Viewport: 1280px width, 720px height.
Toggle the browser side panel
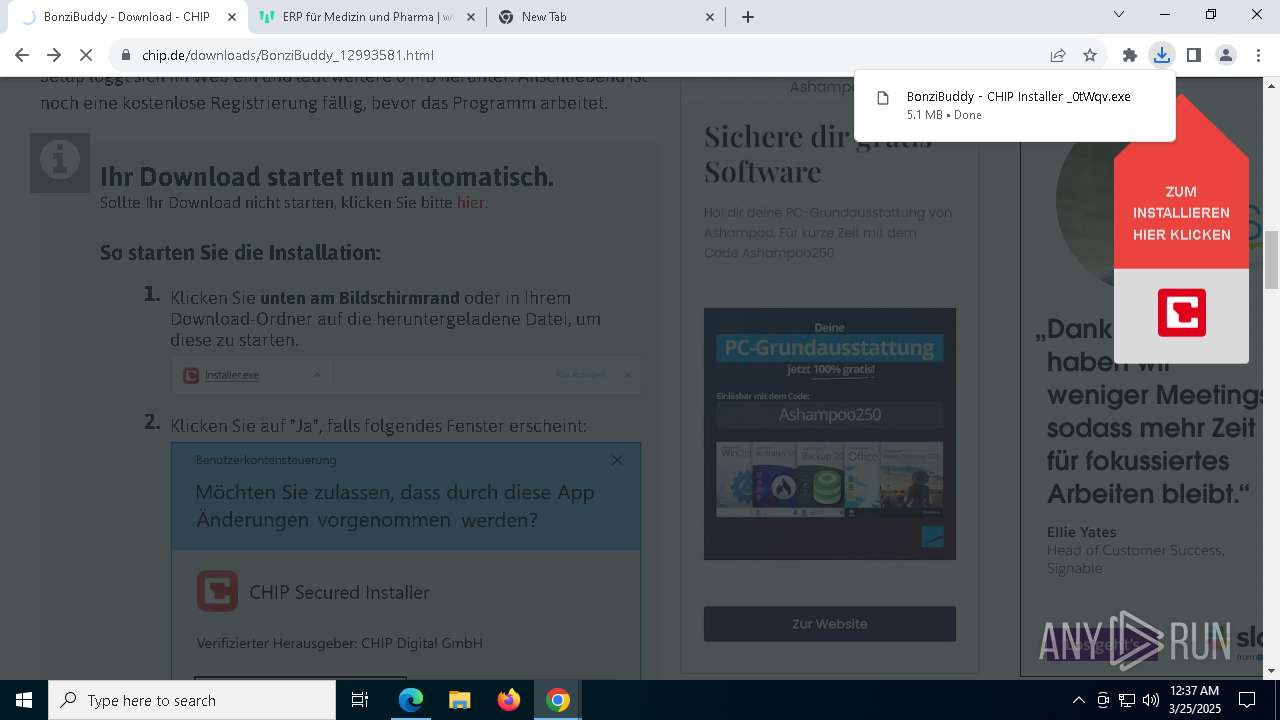tap(1193, 55)
